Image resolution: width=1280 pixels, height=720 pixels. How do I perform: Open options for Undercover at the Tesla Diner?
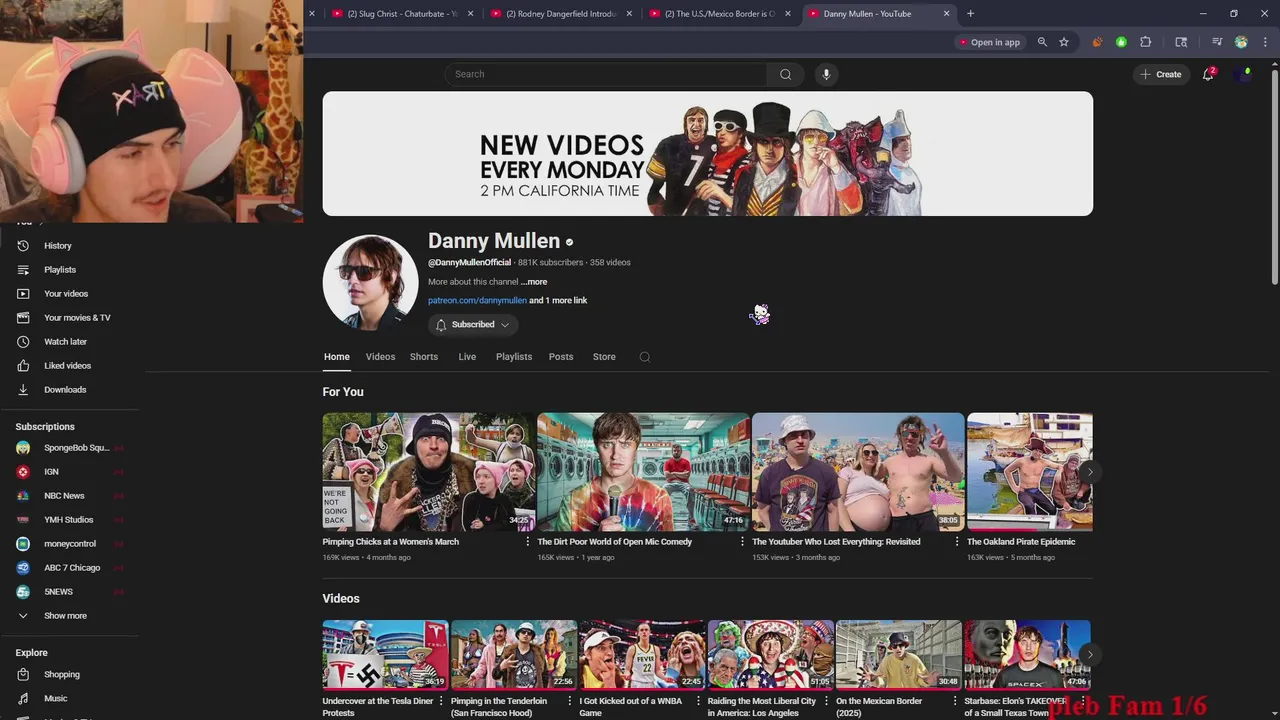[441, 702]
